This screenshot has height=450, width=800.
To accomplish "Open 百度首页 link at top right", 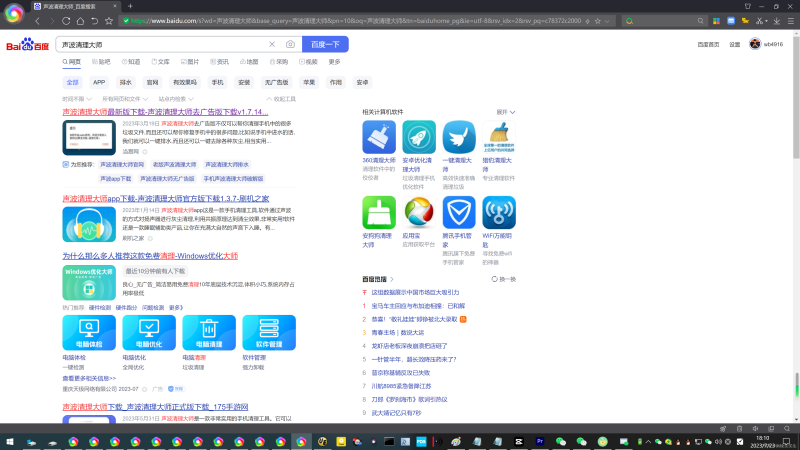I will 708,44.
